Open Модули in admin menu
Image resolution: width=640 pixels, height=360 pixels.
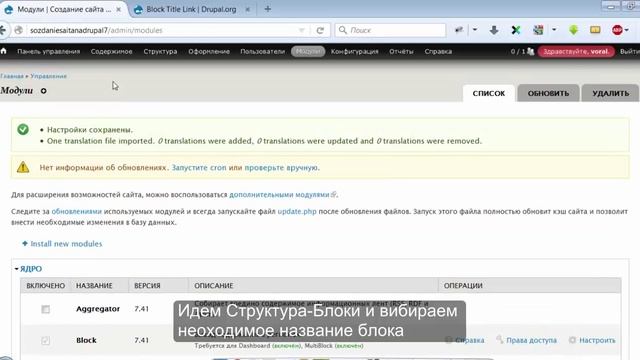pyautogui.click(x=308, y=51)
